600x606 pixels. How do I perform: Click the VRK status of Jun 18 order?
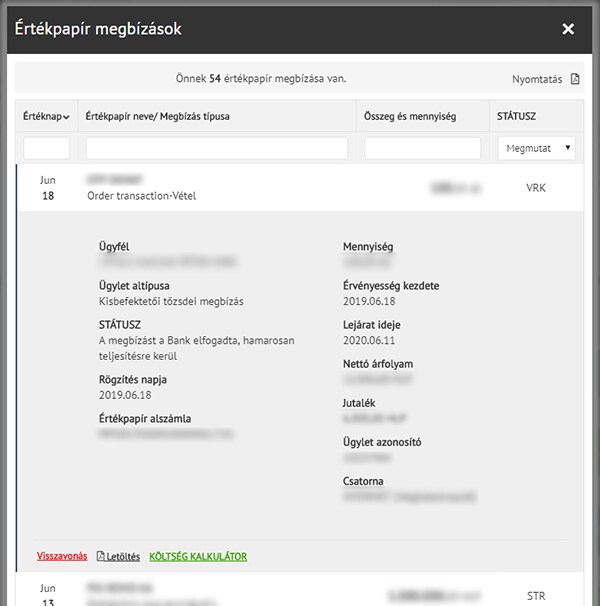(x=536, y=188)
